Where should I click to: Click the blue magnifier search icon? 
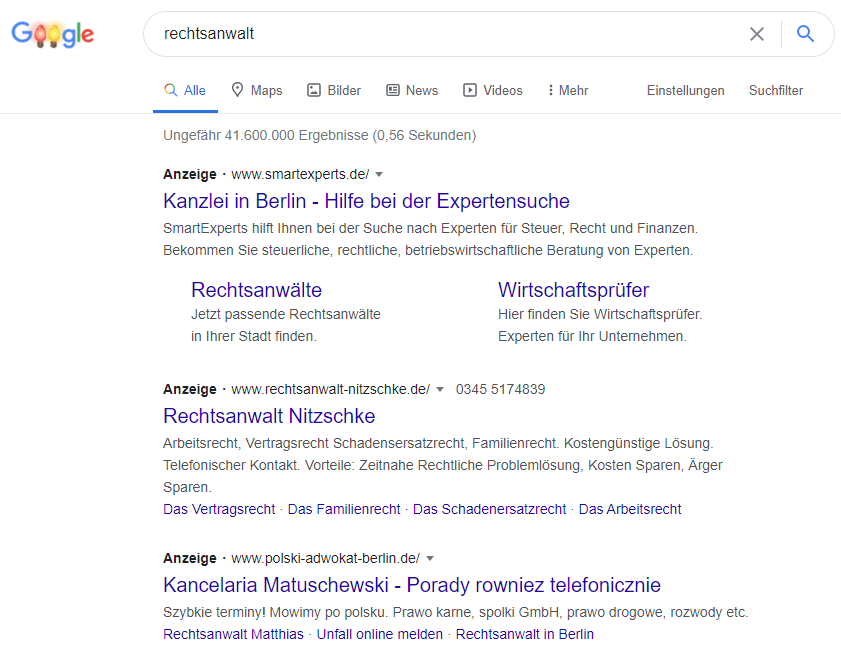[x=805, y=34]
